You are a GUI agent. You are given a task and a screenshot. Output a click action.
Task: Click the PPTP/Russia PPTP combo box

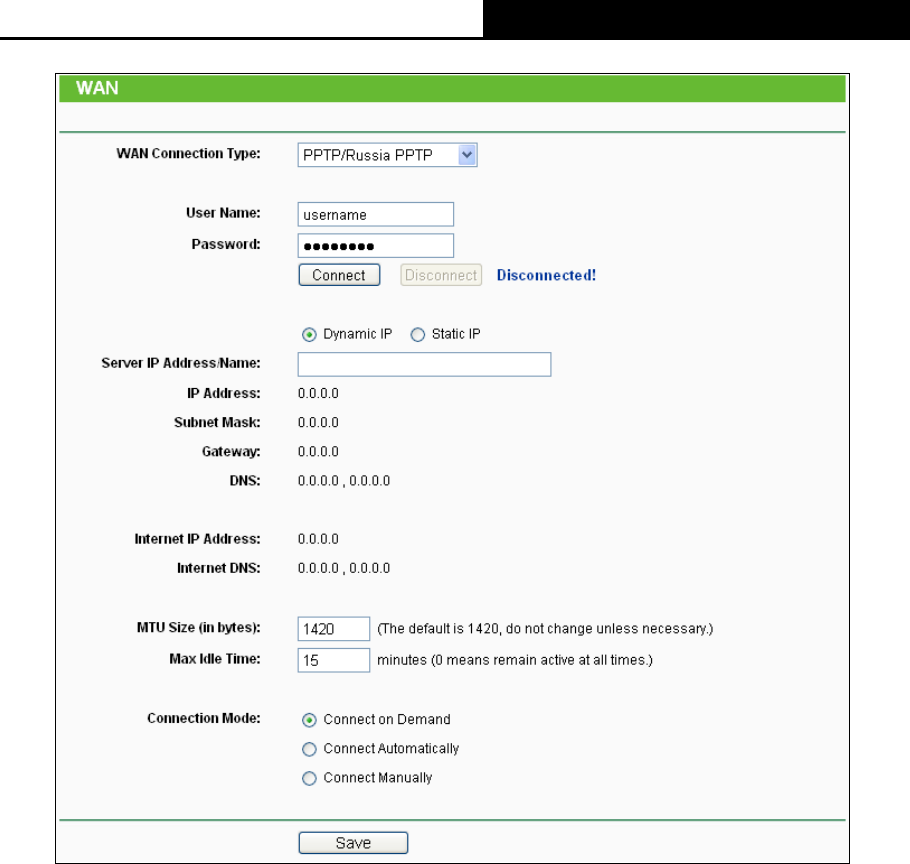387,155
